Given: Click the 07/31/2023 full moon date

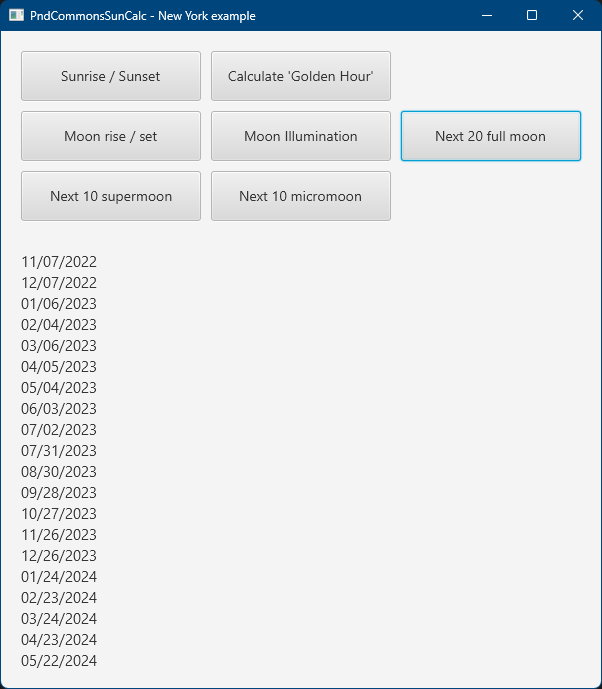Looking at the screenshot, I should pyautogui.click(x=59, y=451).
